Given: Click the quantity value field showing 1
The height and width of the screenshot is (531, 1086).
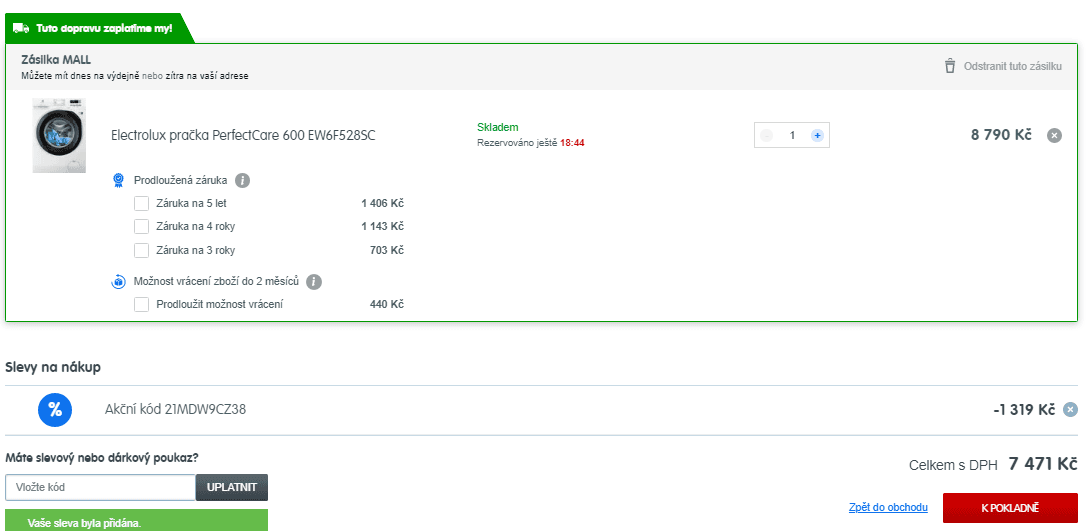Looking at the screenshot, I should pos(792,136).
